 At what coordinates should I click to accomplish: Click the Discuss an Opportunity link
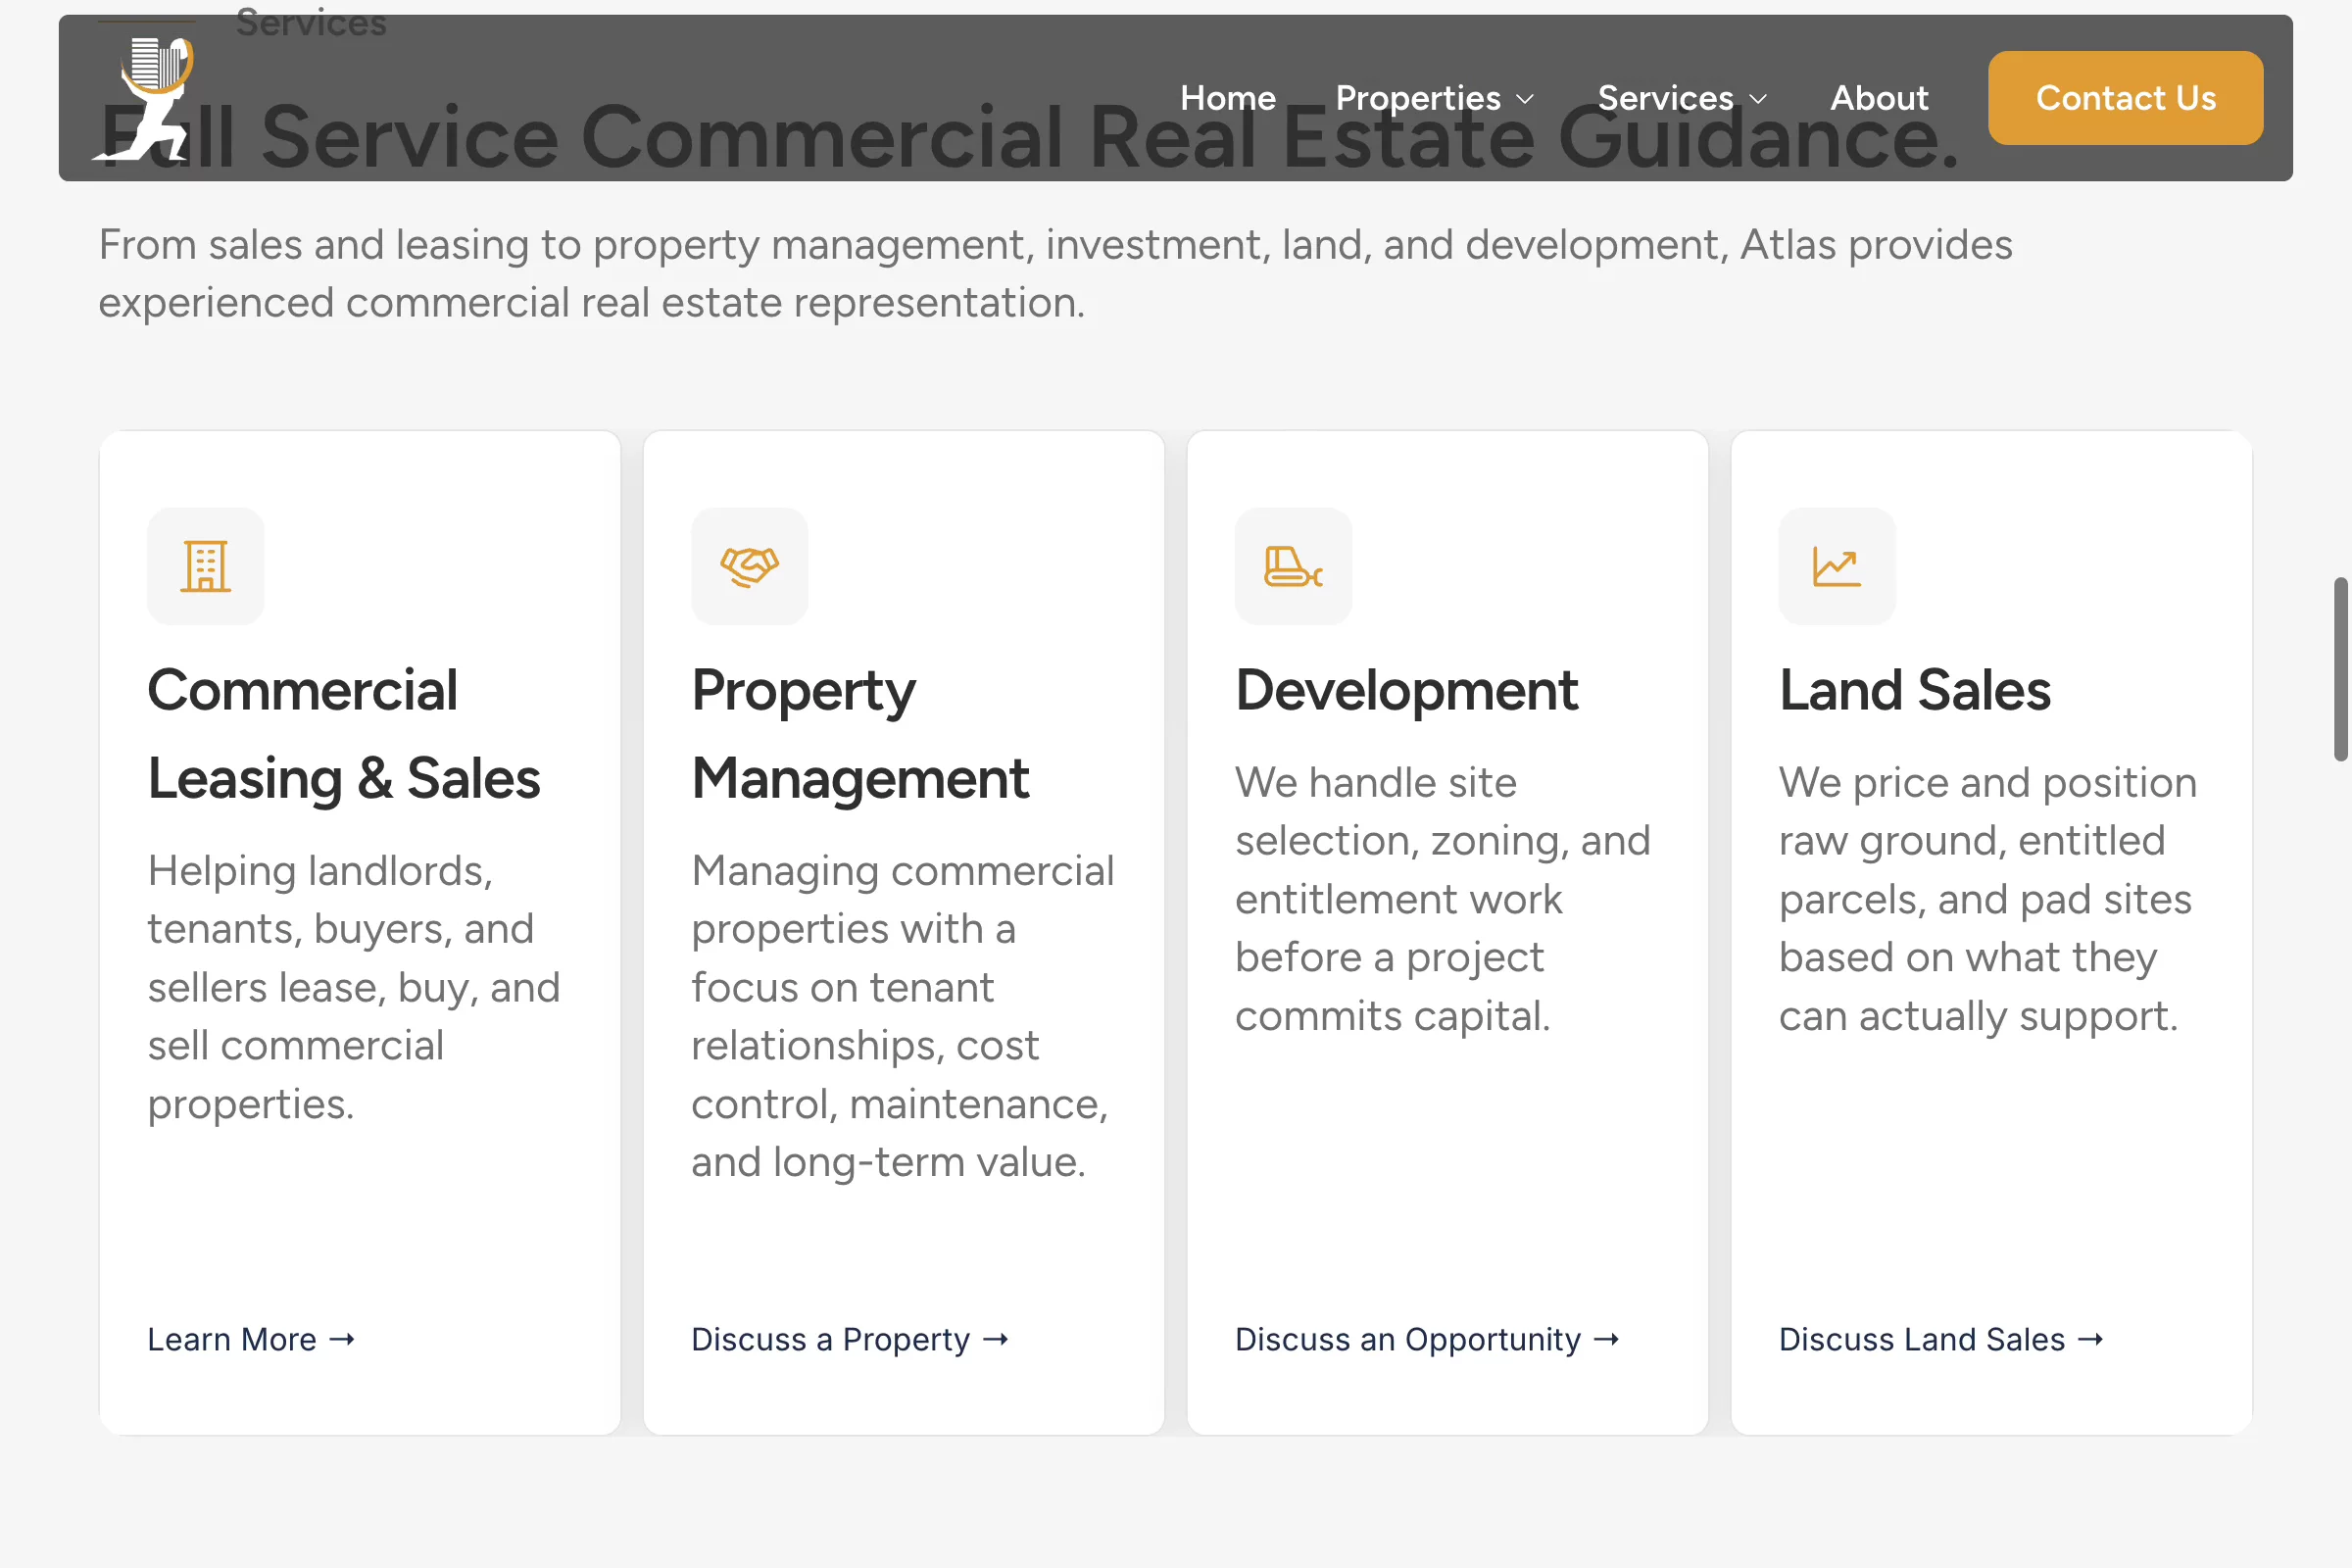tap(1427, 1339)
